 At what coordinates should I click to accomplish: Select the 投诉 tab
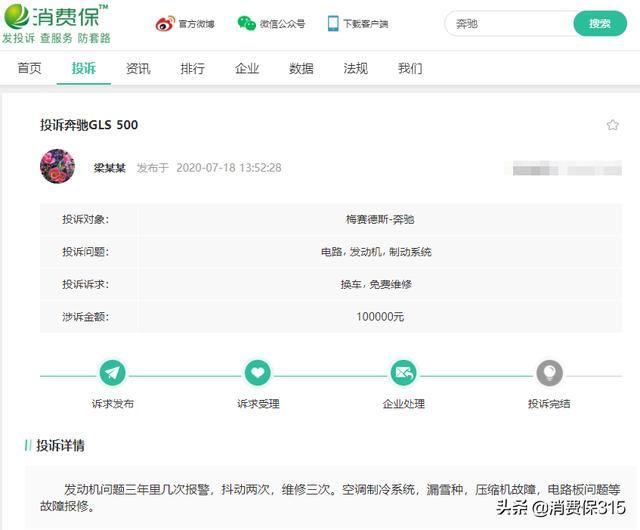[84, 68]
